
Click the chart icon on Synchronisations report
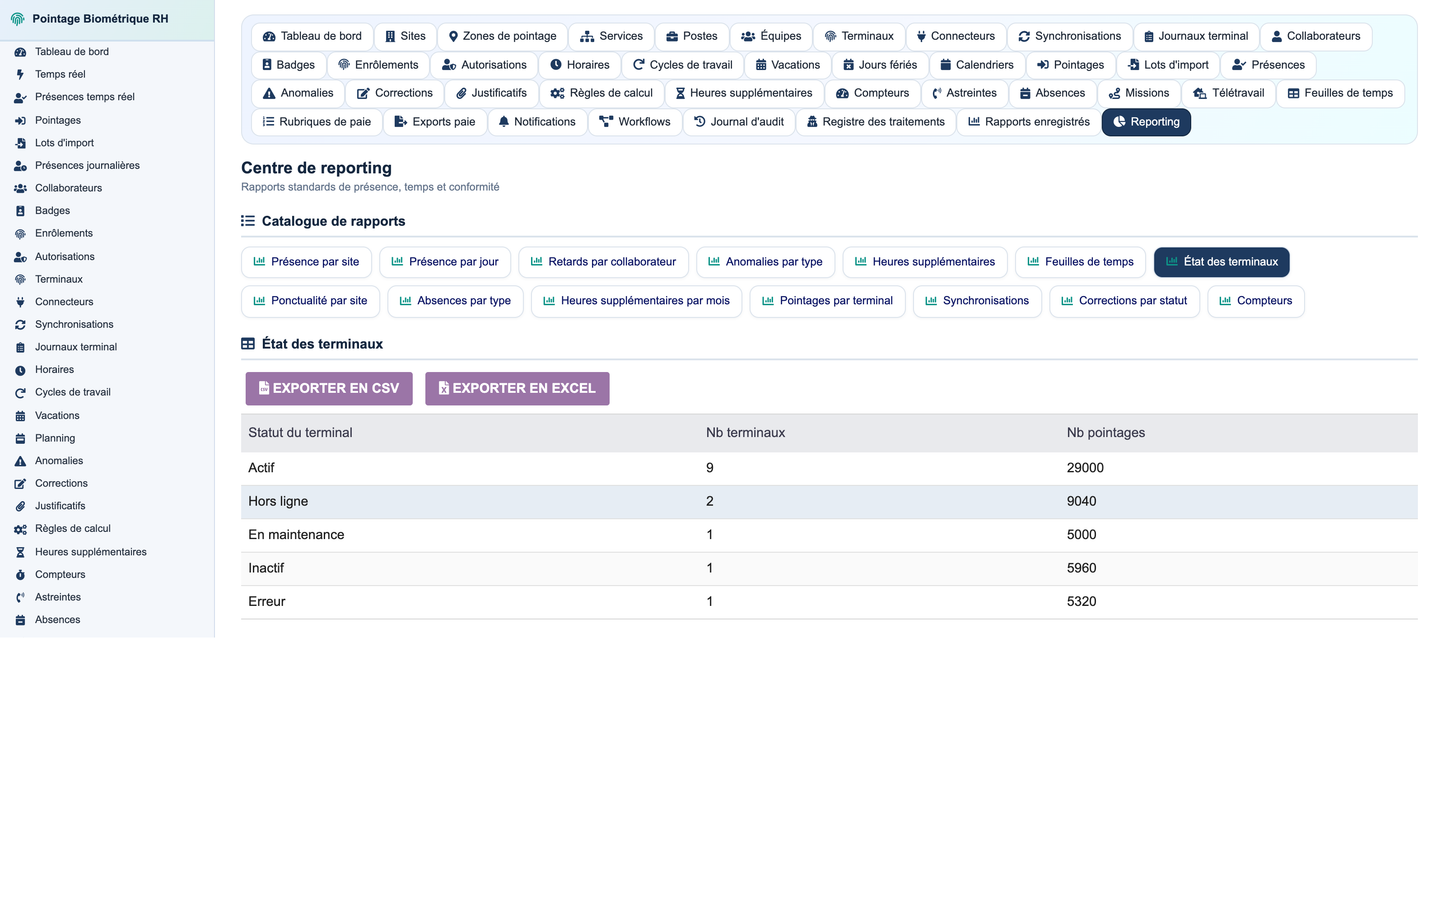coord(931,301)
